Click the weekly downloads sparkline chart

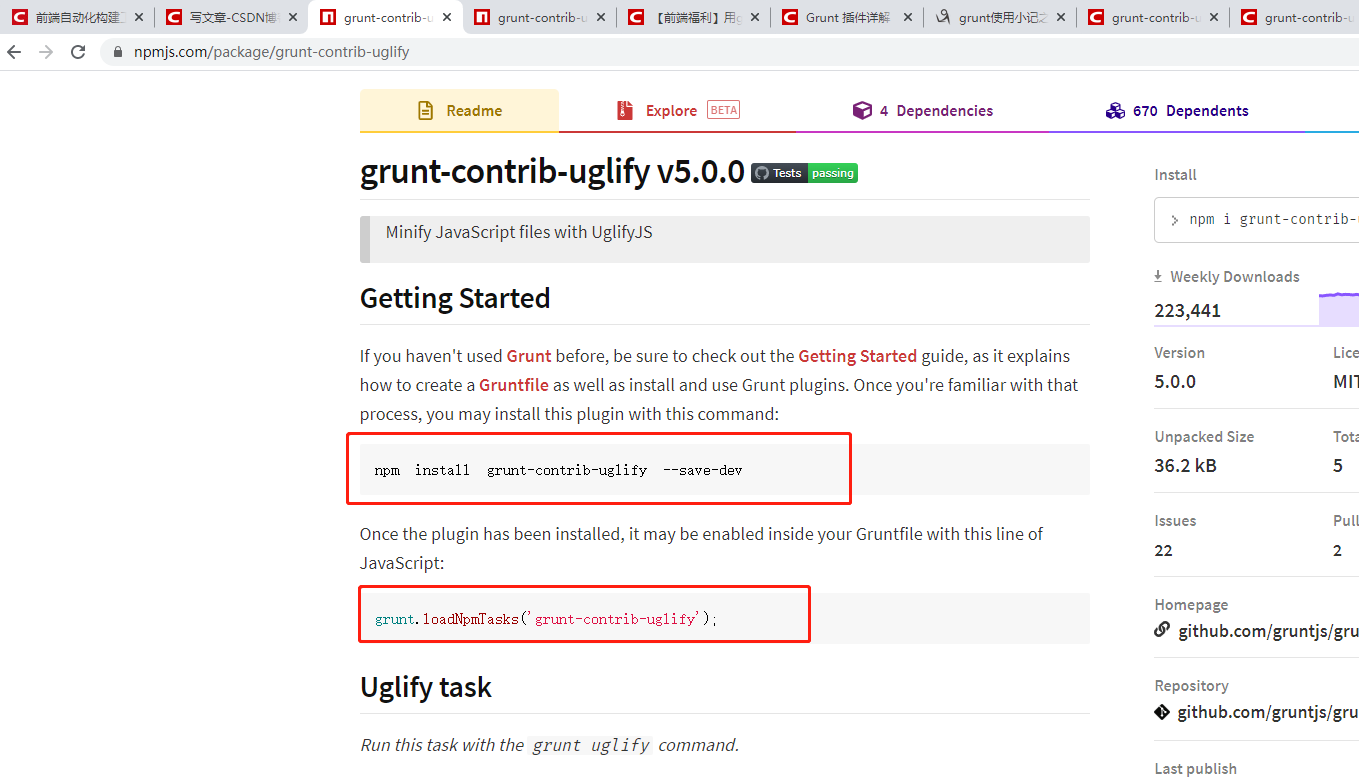1339,309
